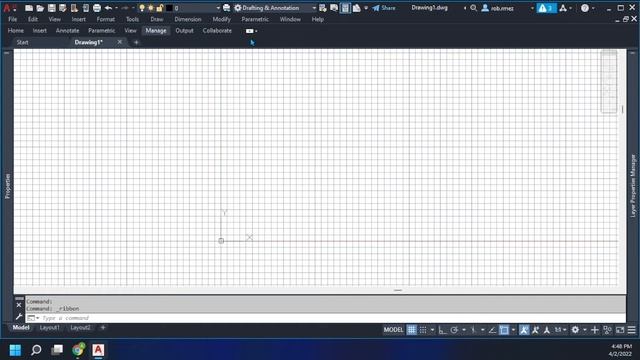Expand snap mode settings arrow

(x=432, y=330)
